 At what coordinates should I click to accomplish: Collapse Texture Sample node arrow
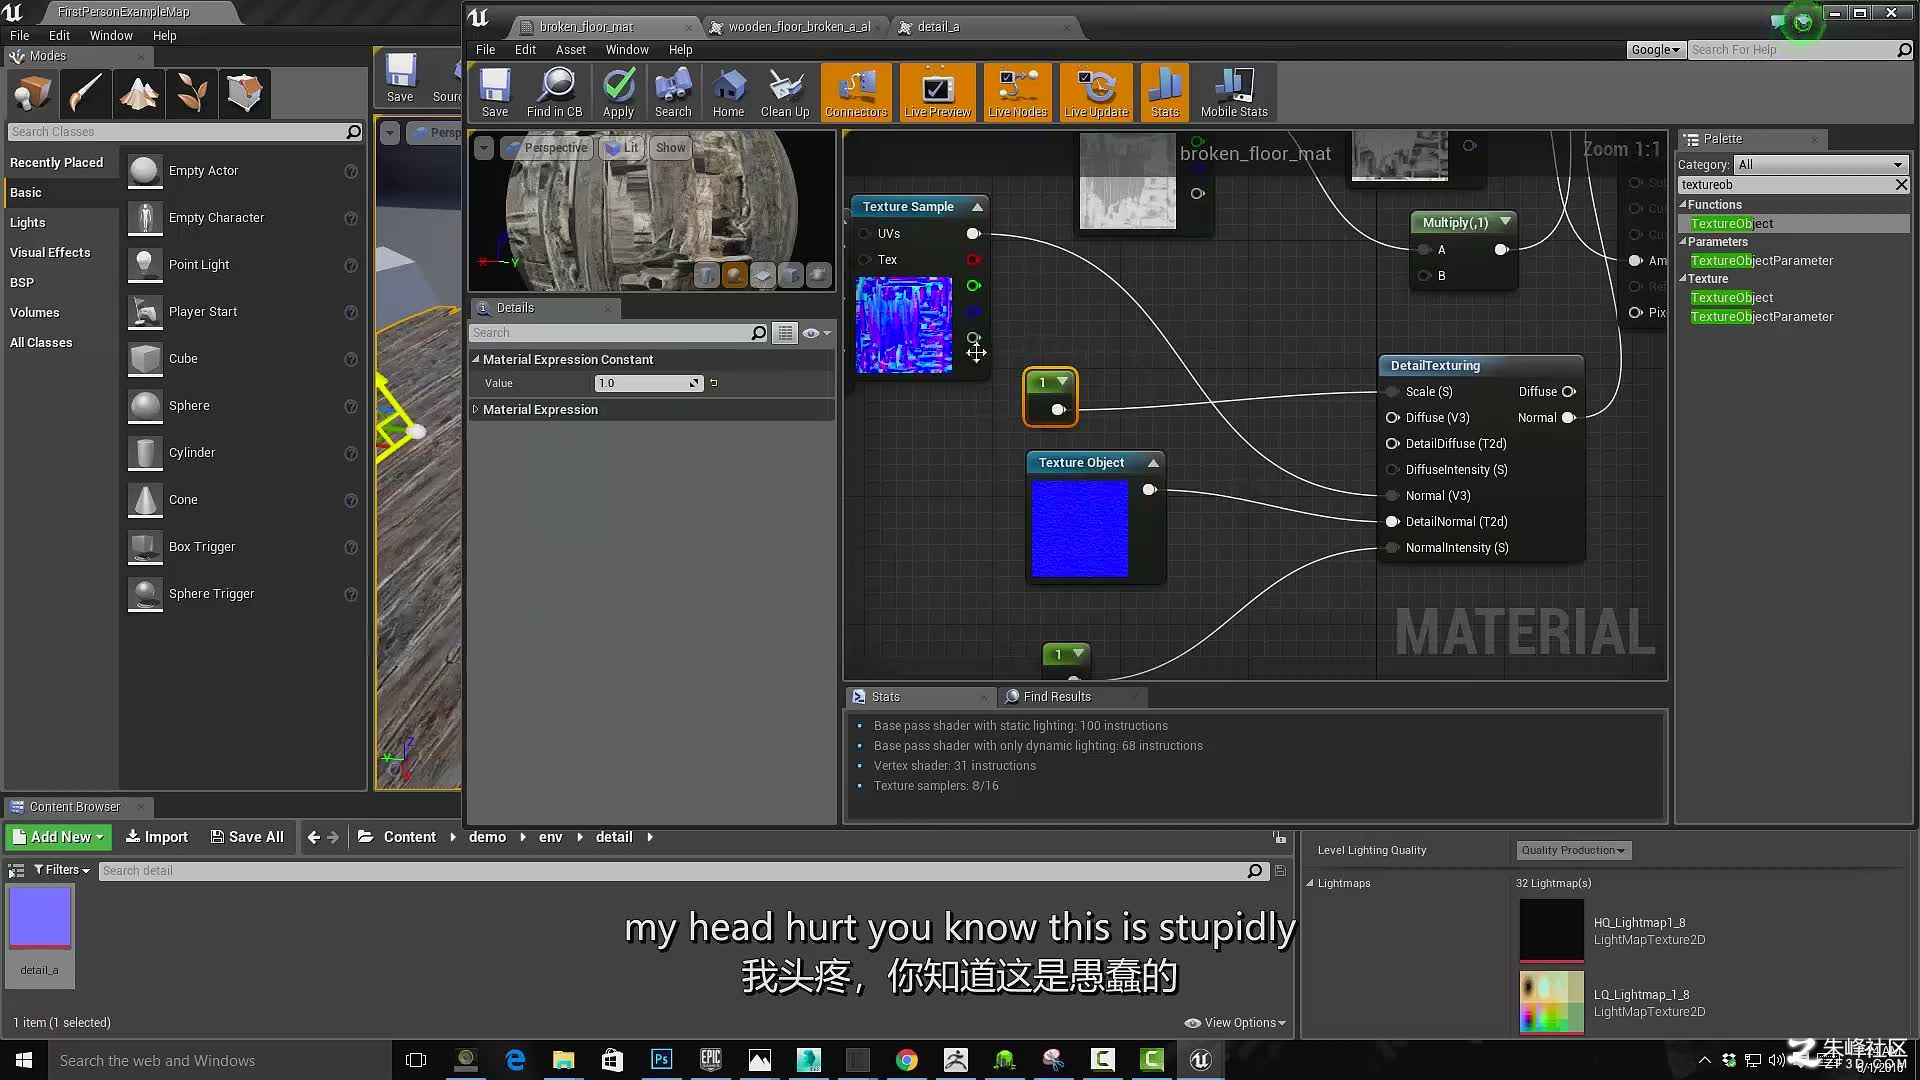(x=977, y=206)
